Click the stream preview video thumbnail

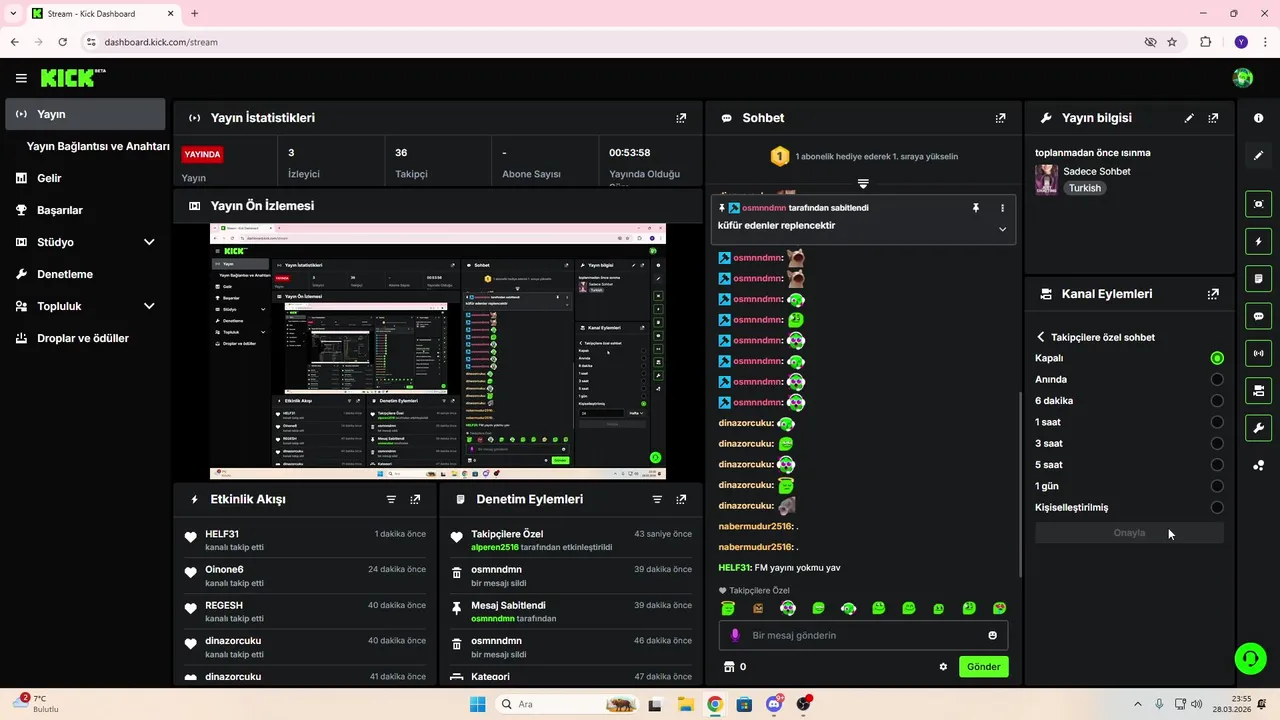tap(438, 351)
